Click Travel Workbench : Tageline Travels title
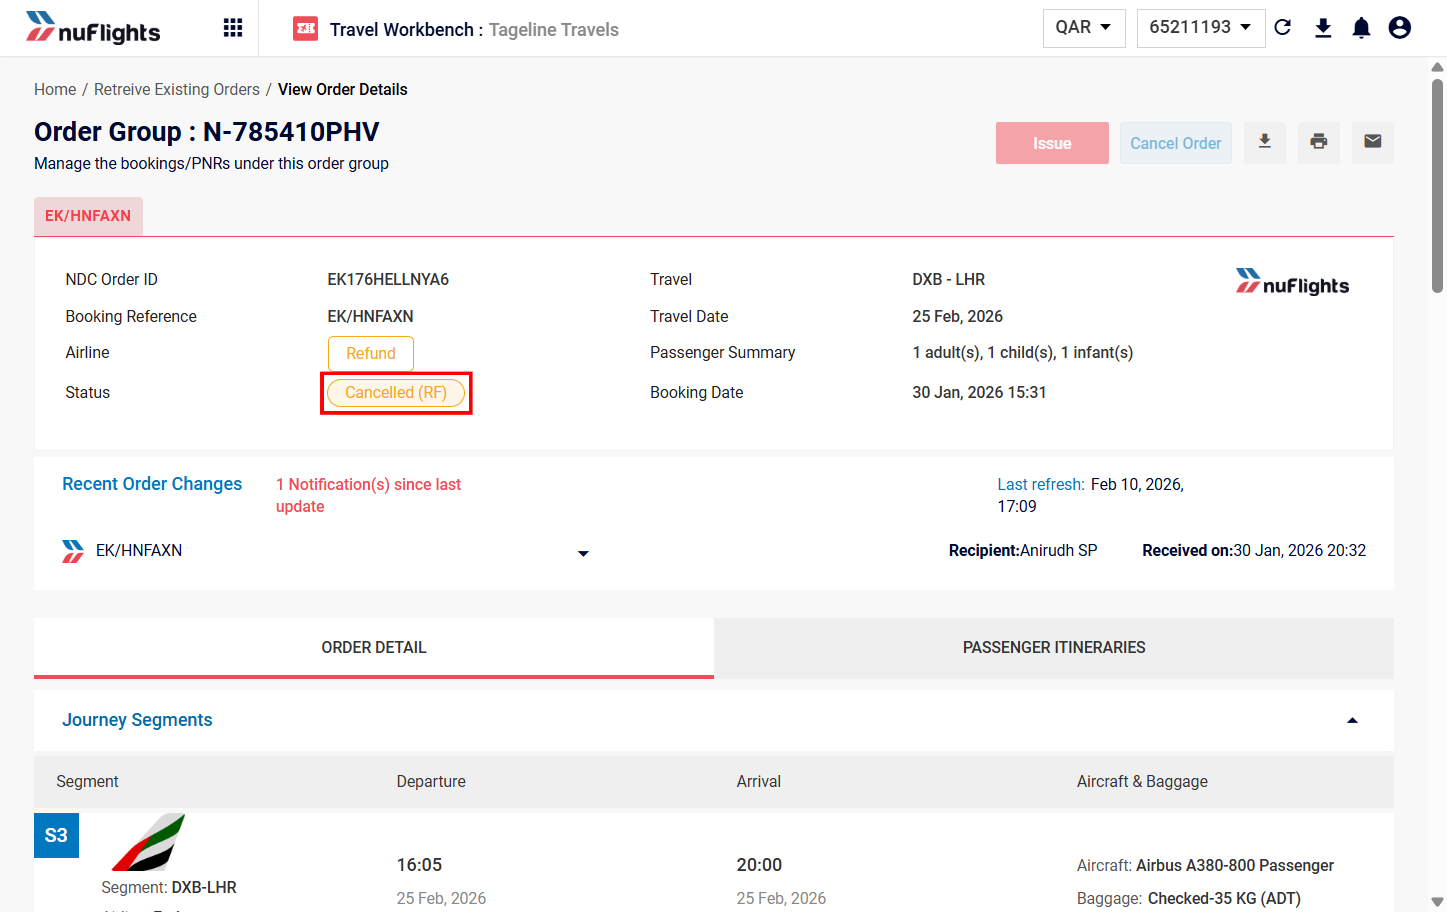The width and height of the screenshot is (1447, 912). (474, 30)
